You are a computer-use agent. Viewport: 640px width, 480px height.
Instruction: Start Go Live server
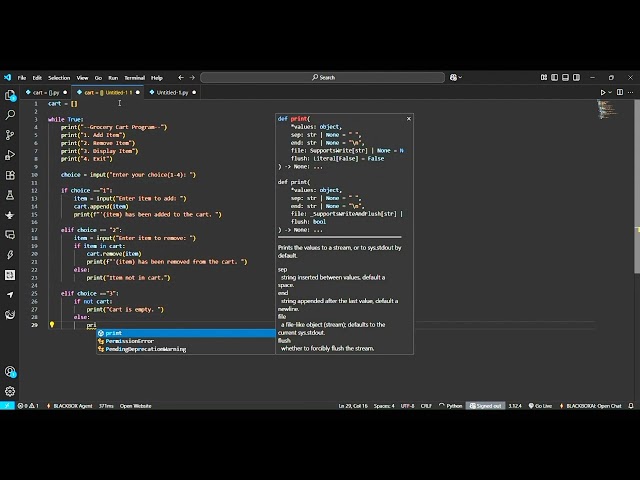coord(540,406)
